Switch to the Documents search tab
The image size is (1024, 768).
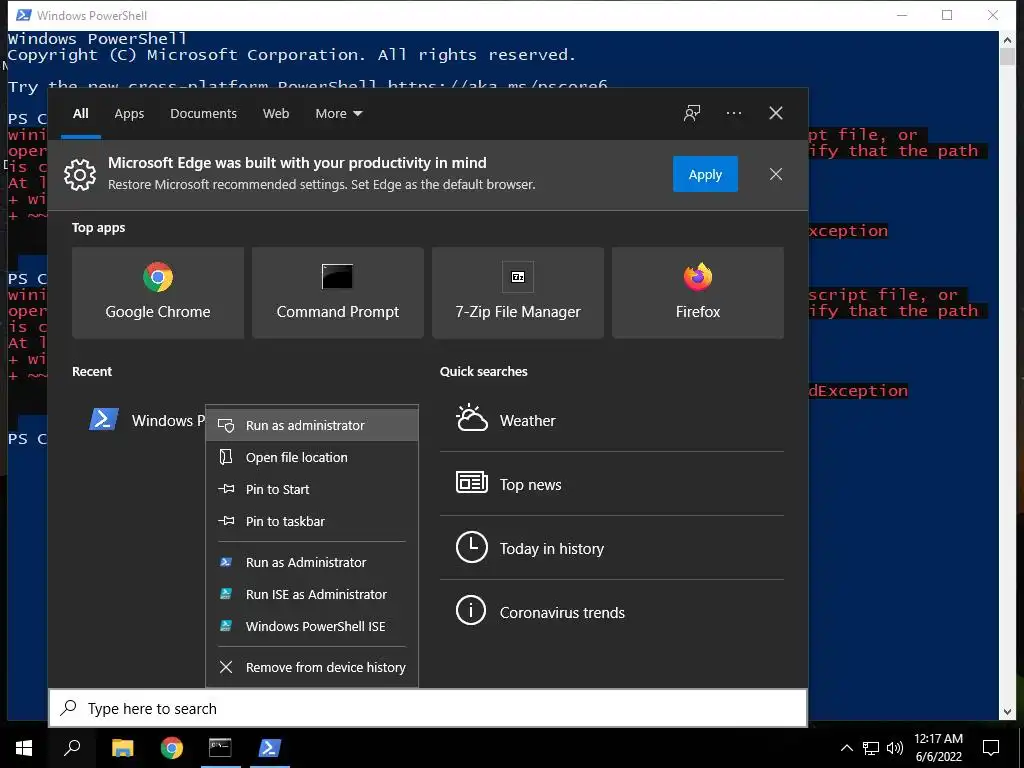pyautogui.click(x=204, y=114)
